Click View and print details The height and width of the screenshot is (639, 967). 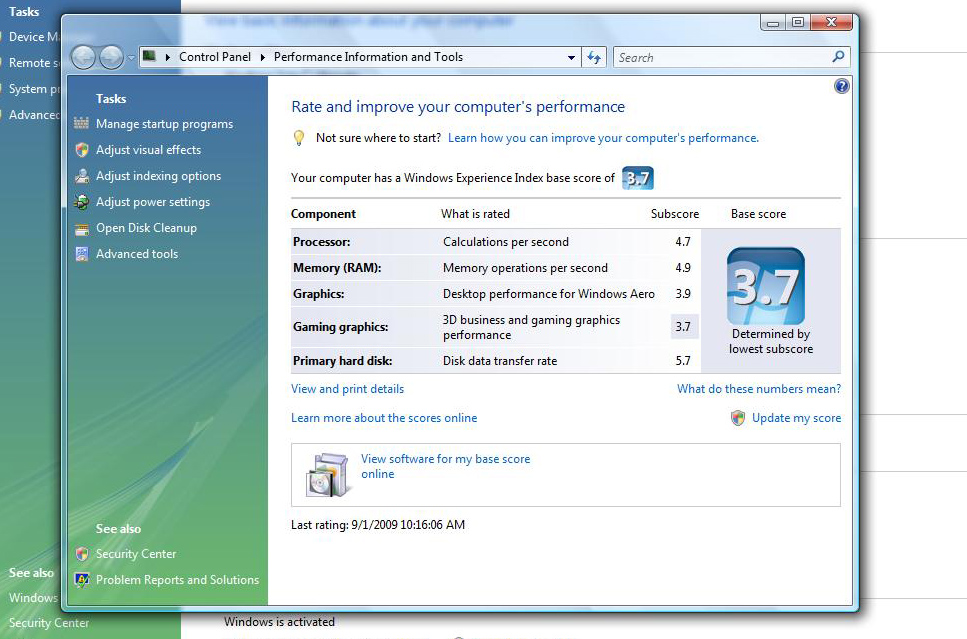coord(347,389)
